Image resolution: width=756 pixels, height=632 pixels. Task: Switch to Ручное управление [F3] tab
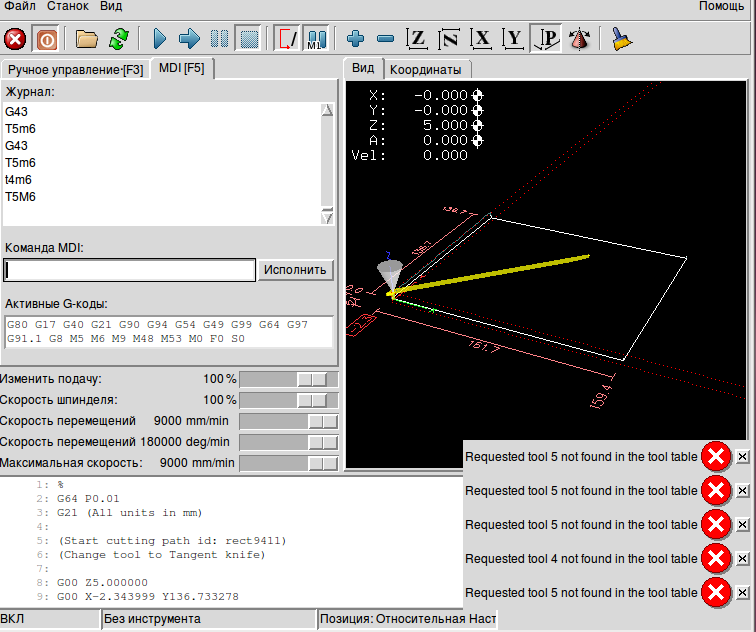pyautogui.click(x=76, y=69)
